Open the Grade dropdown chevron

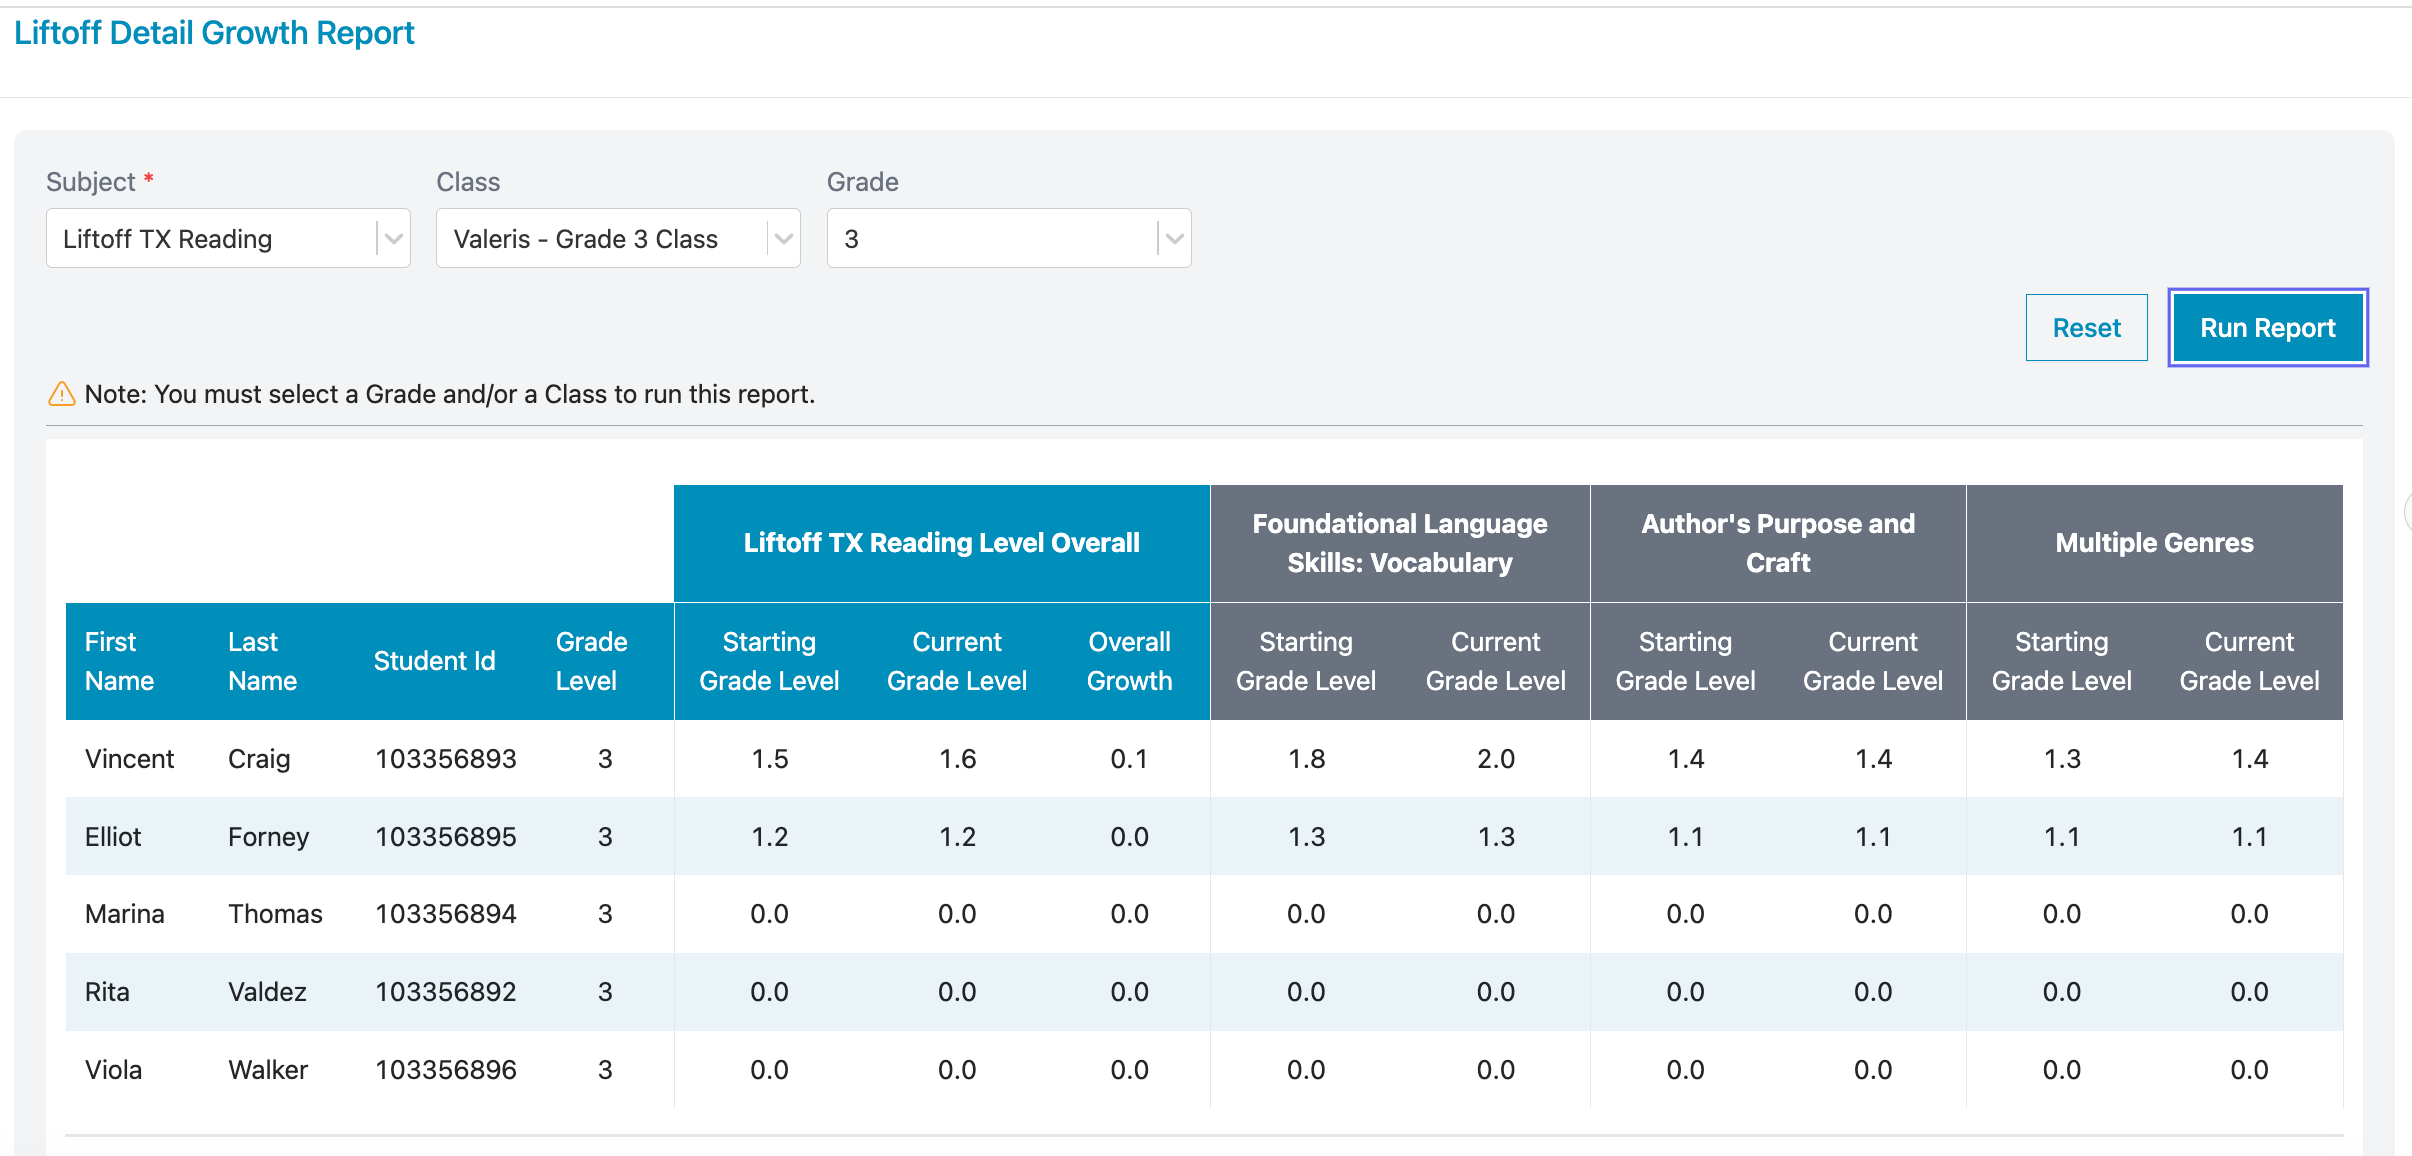(x=1174, y=239)
